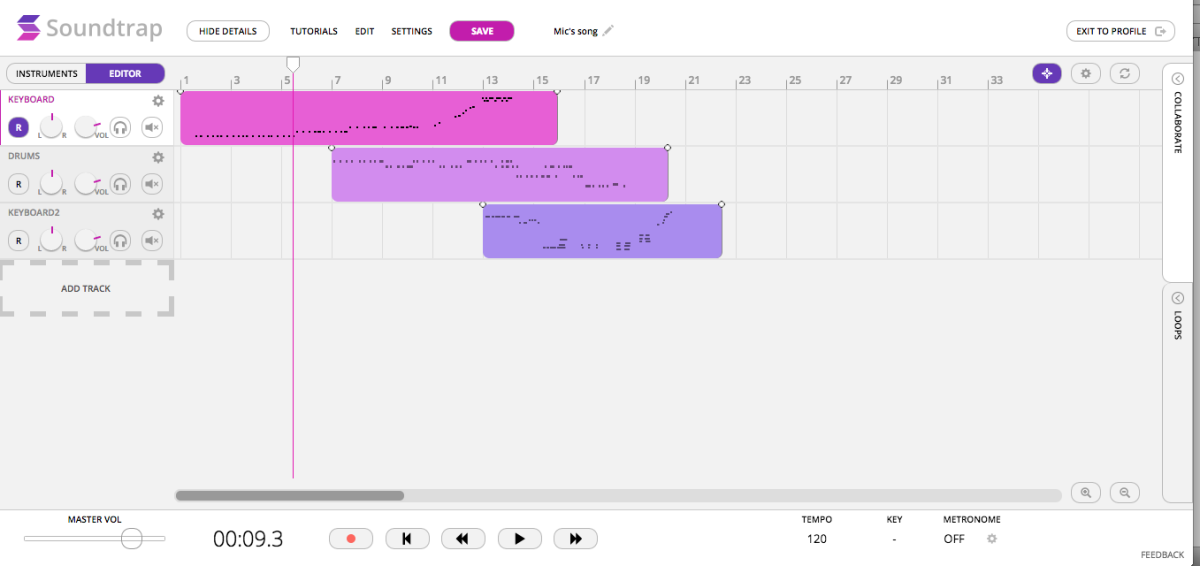This screenshot has width=1200, height=566.
Task: Start playback with the play button
Action: coord(519,539)
